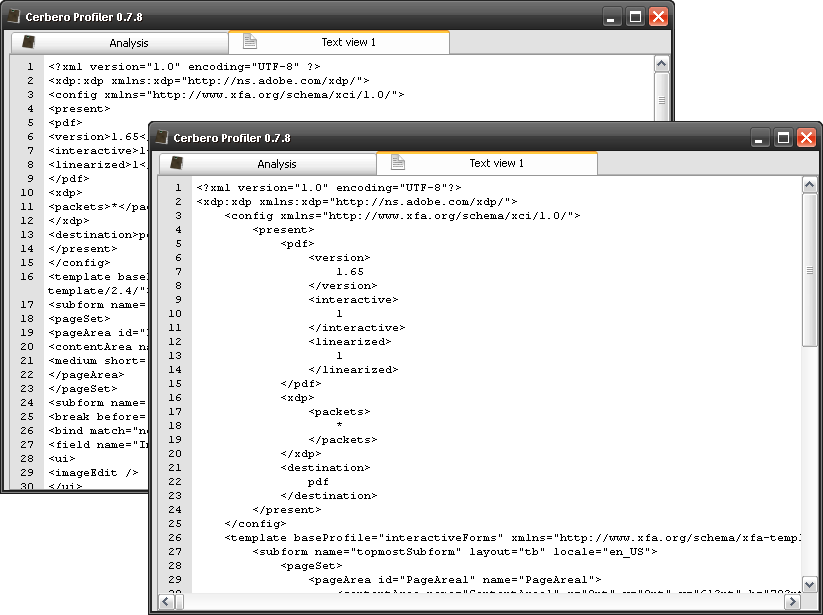Click scroll right arrow in front window

click(794, 601)
